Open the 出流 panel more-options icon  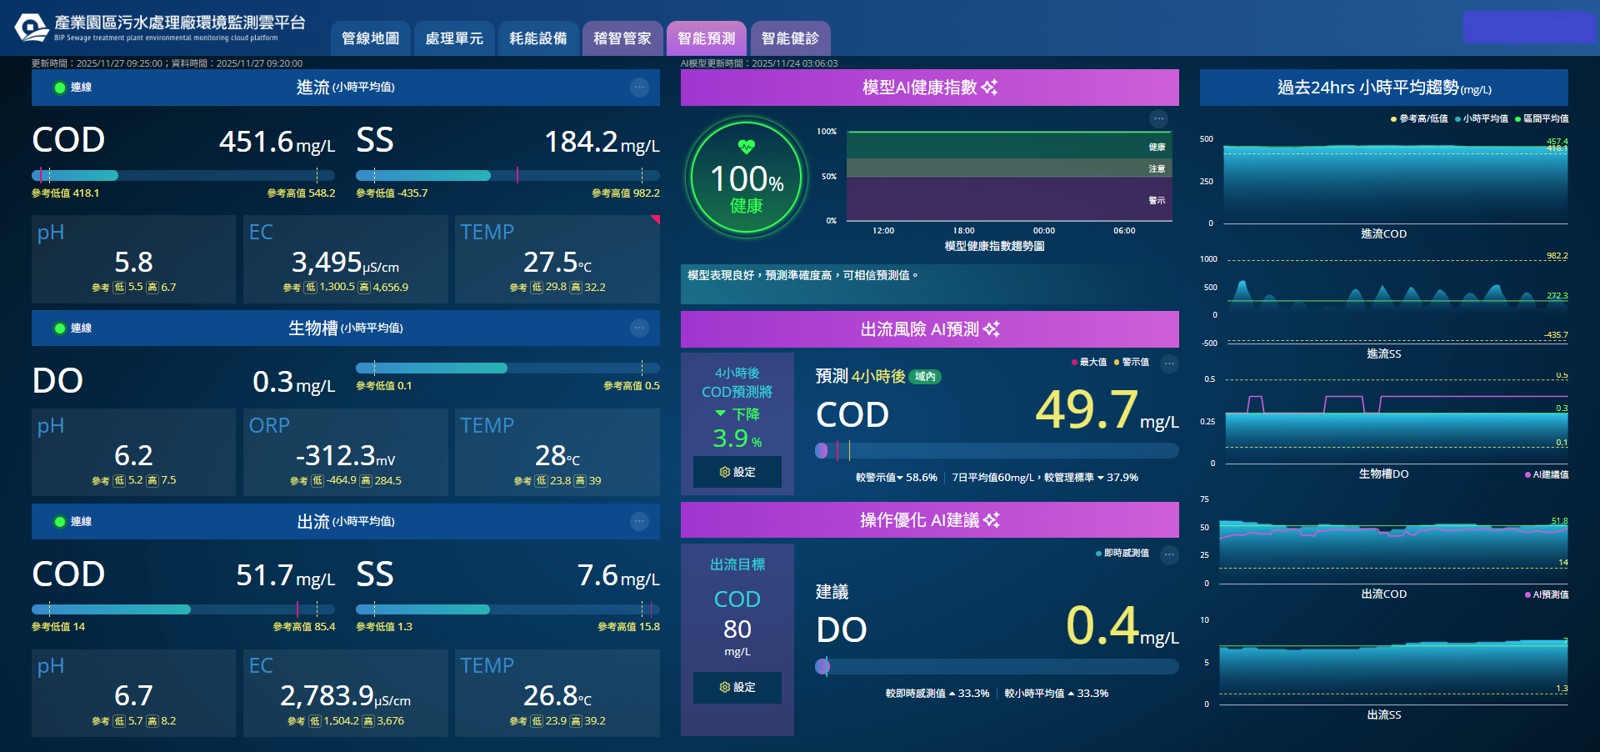[639, 521]
